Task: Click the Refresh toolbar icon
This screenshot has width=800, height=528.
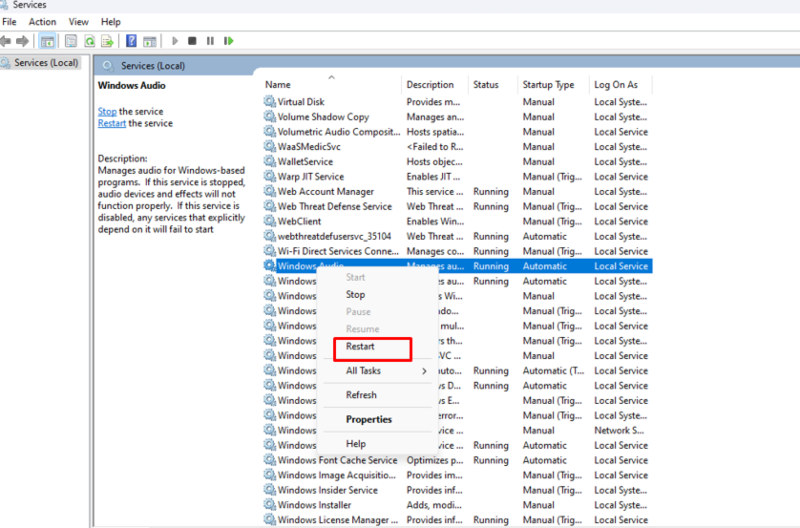Action: click(x=90, y=41)
